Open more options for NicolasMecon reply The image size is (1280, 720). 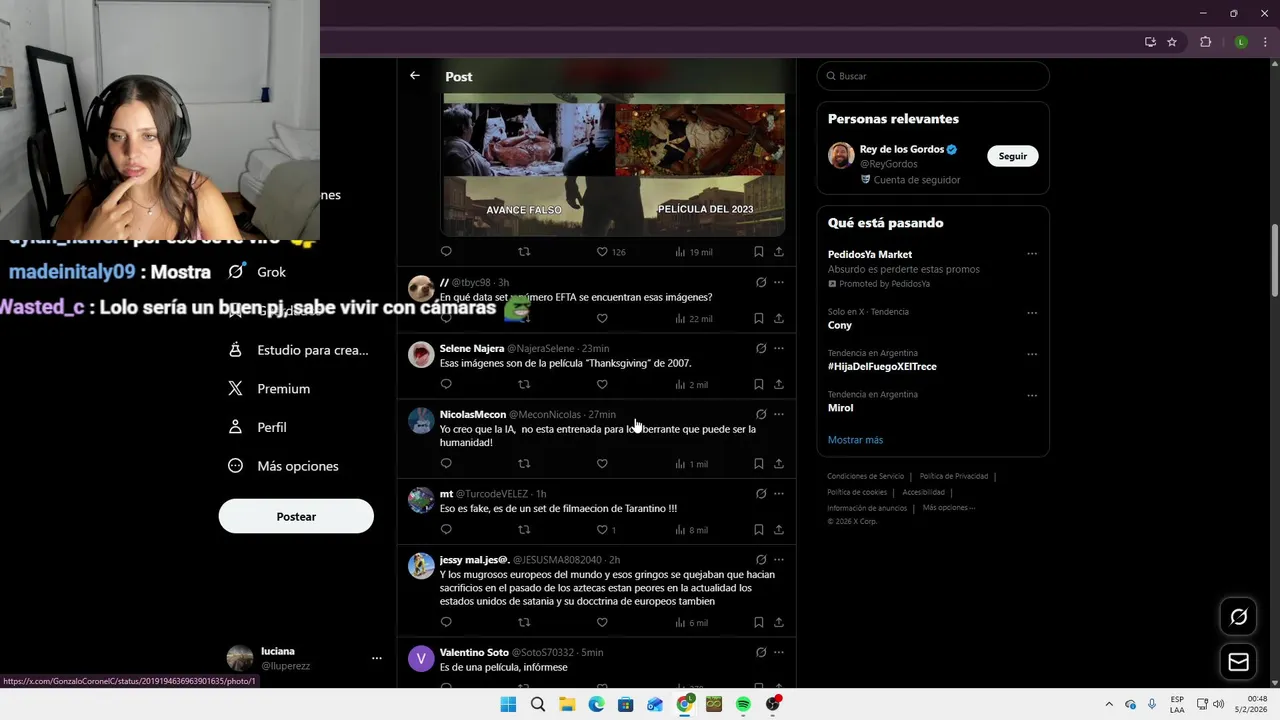click(x=779, y=414)
